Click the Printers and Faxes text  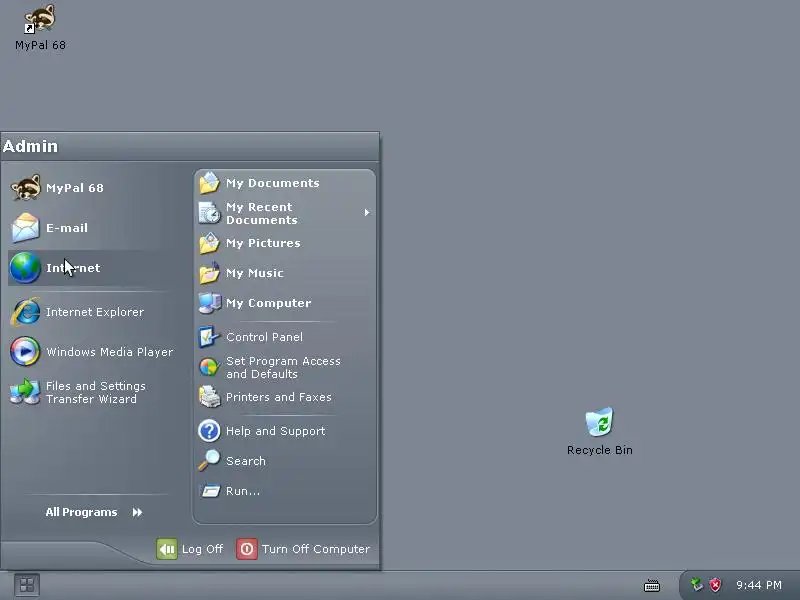tap(279, 397)
